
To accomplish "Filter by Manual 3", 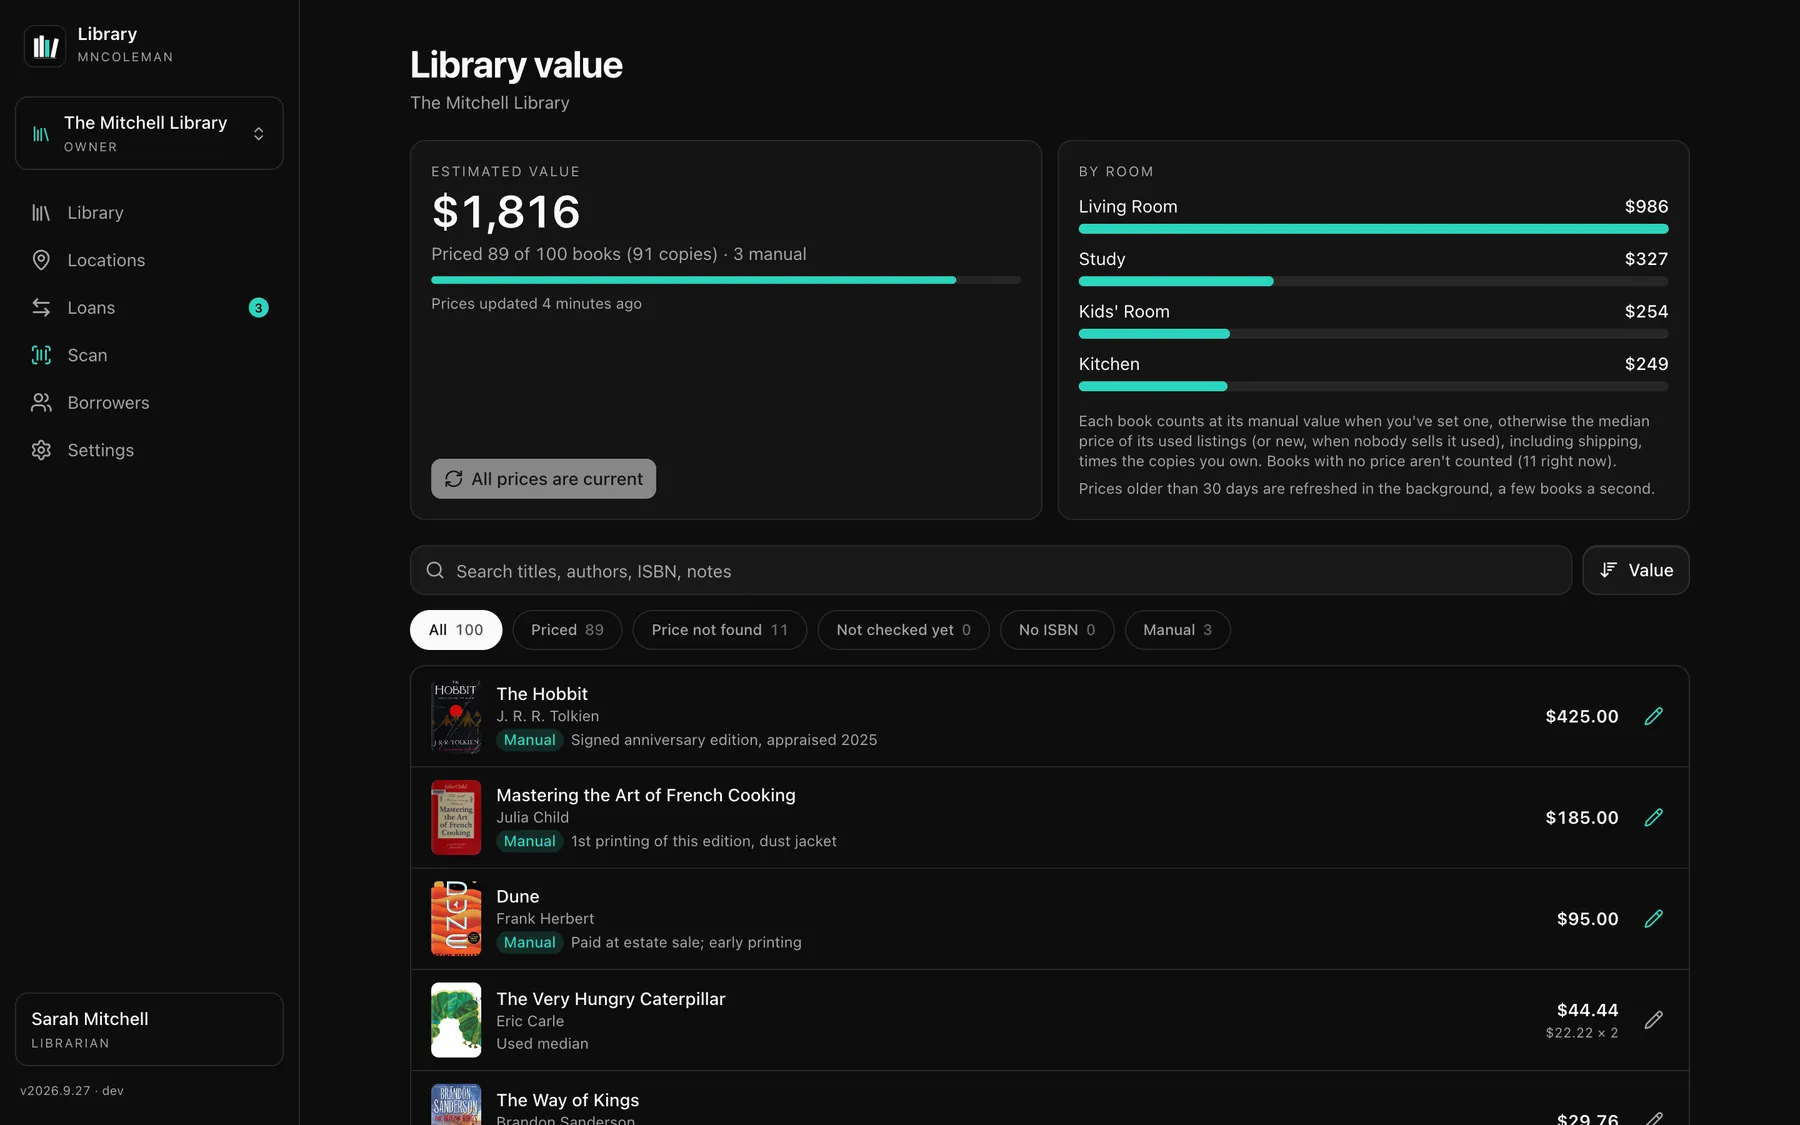I will [x=1177, y=630].
